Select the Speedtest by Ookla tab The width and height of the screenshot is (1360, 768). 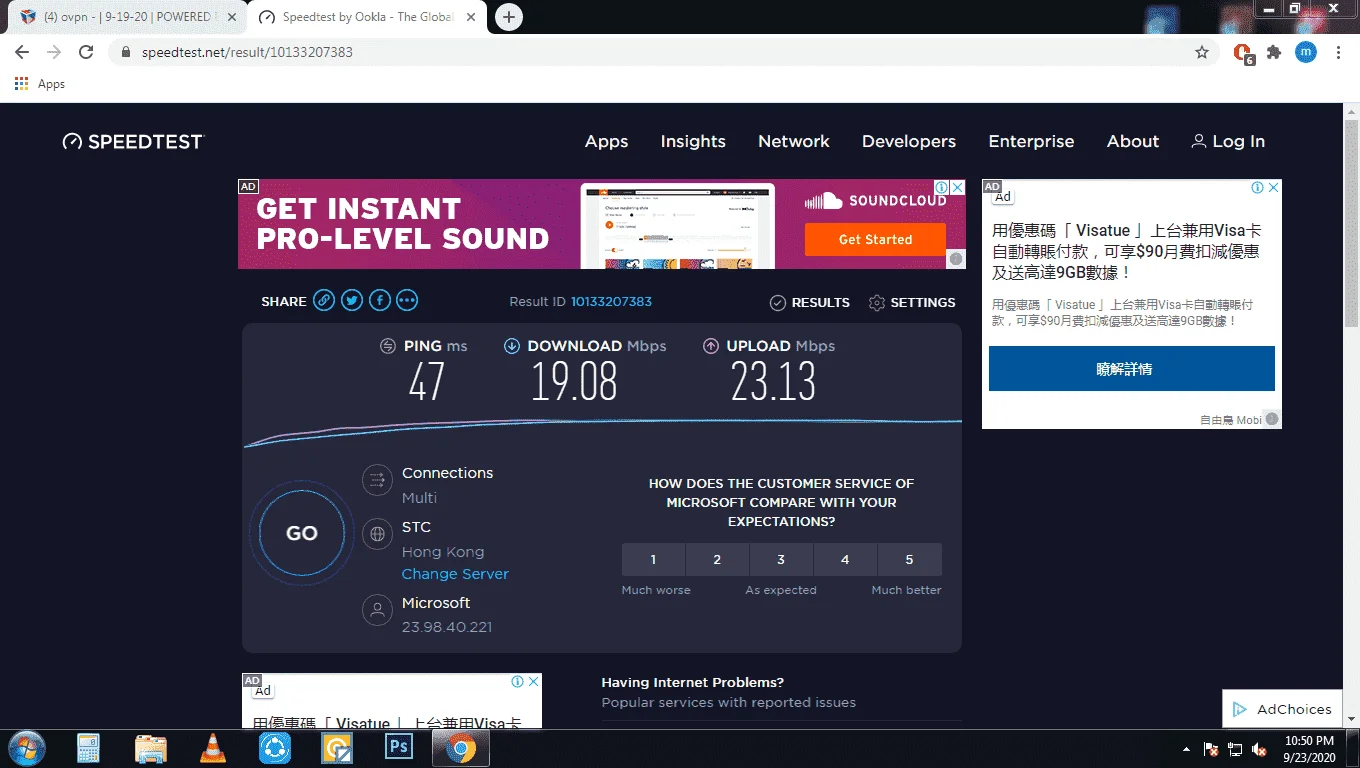click(365, 17)
